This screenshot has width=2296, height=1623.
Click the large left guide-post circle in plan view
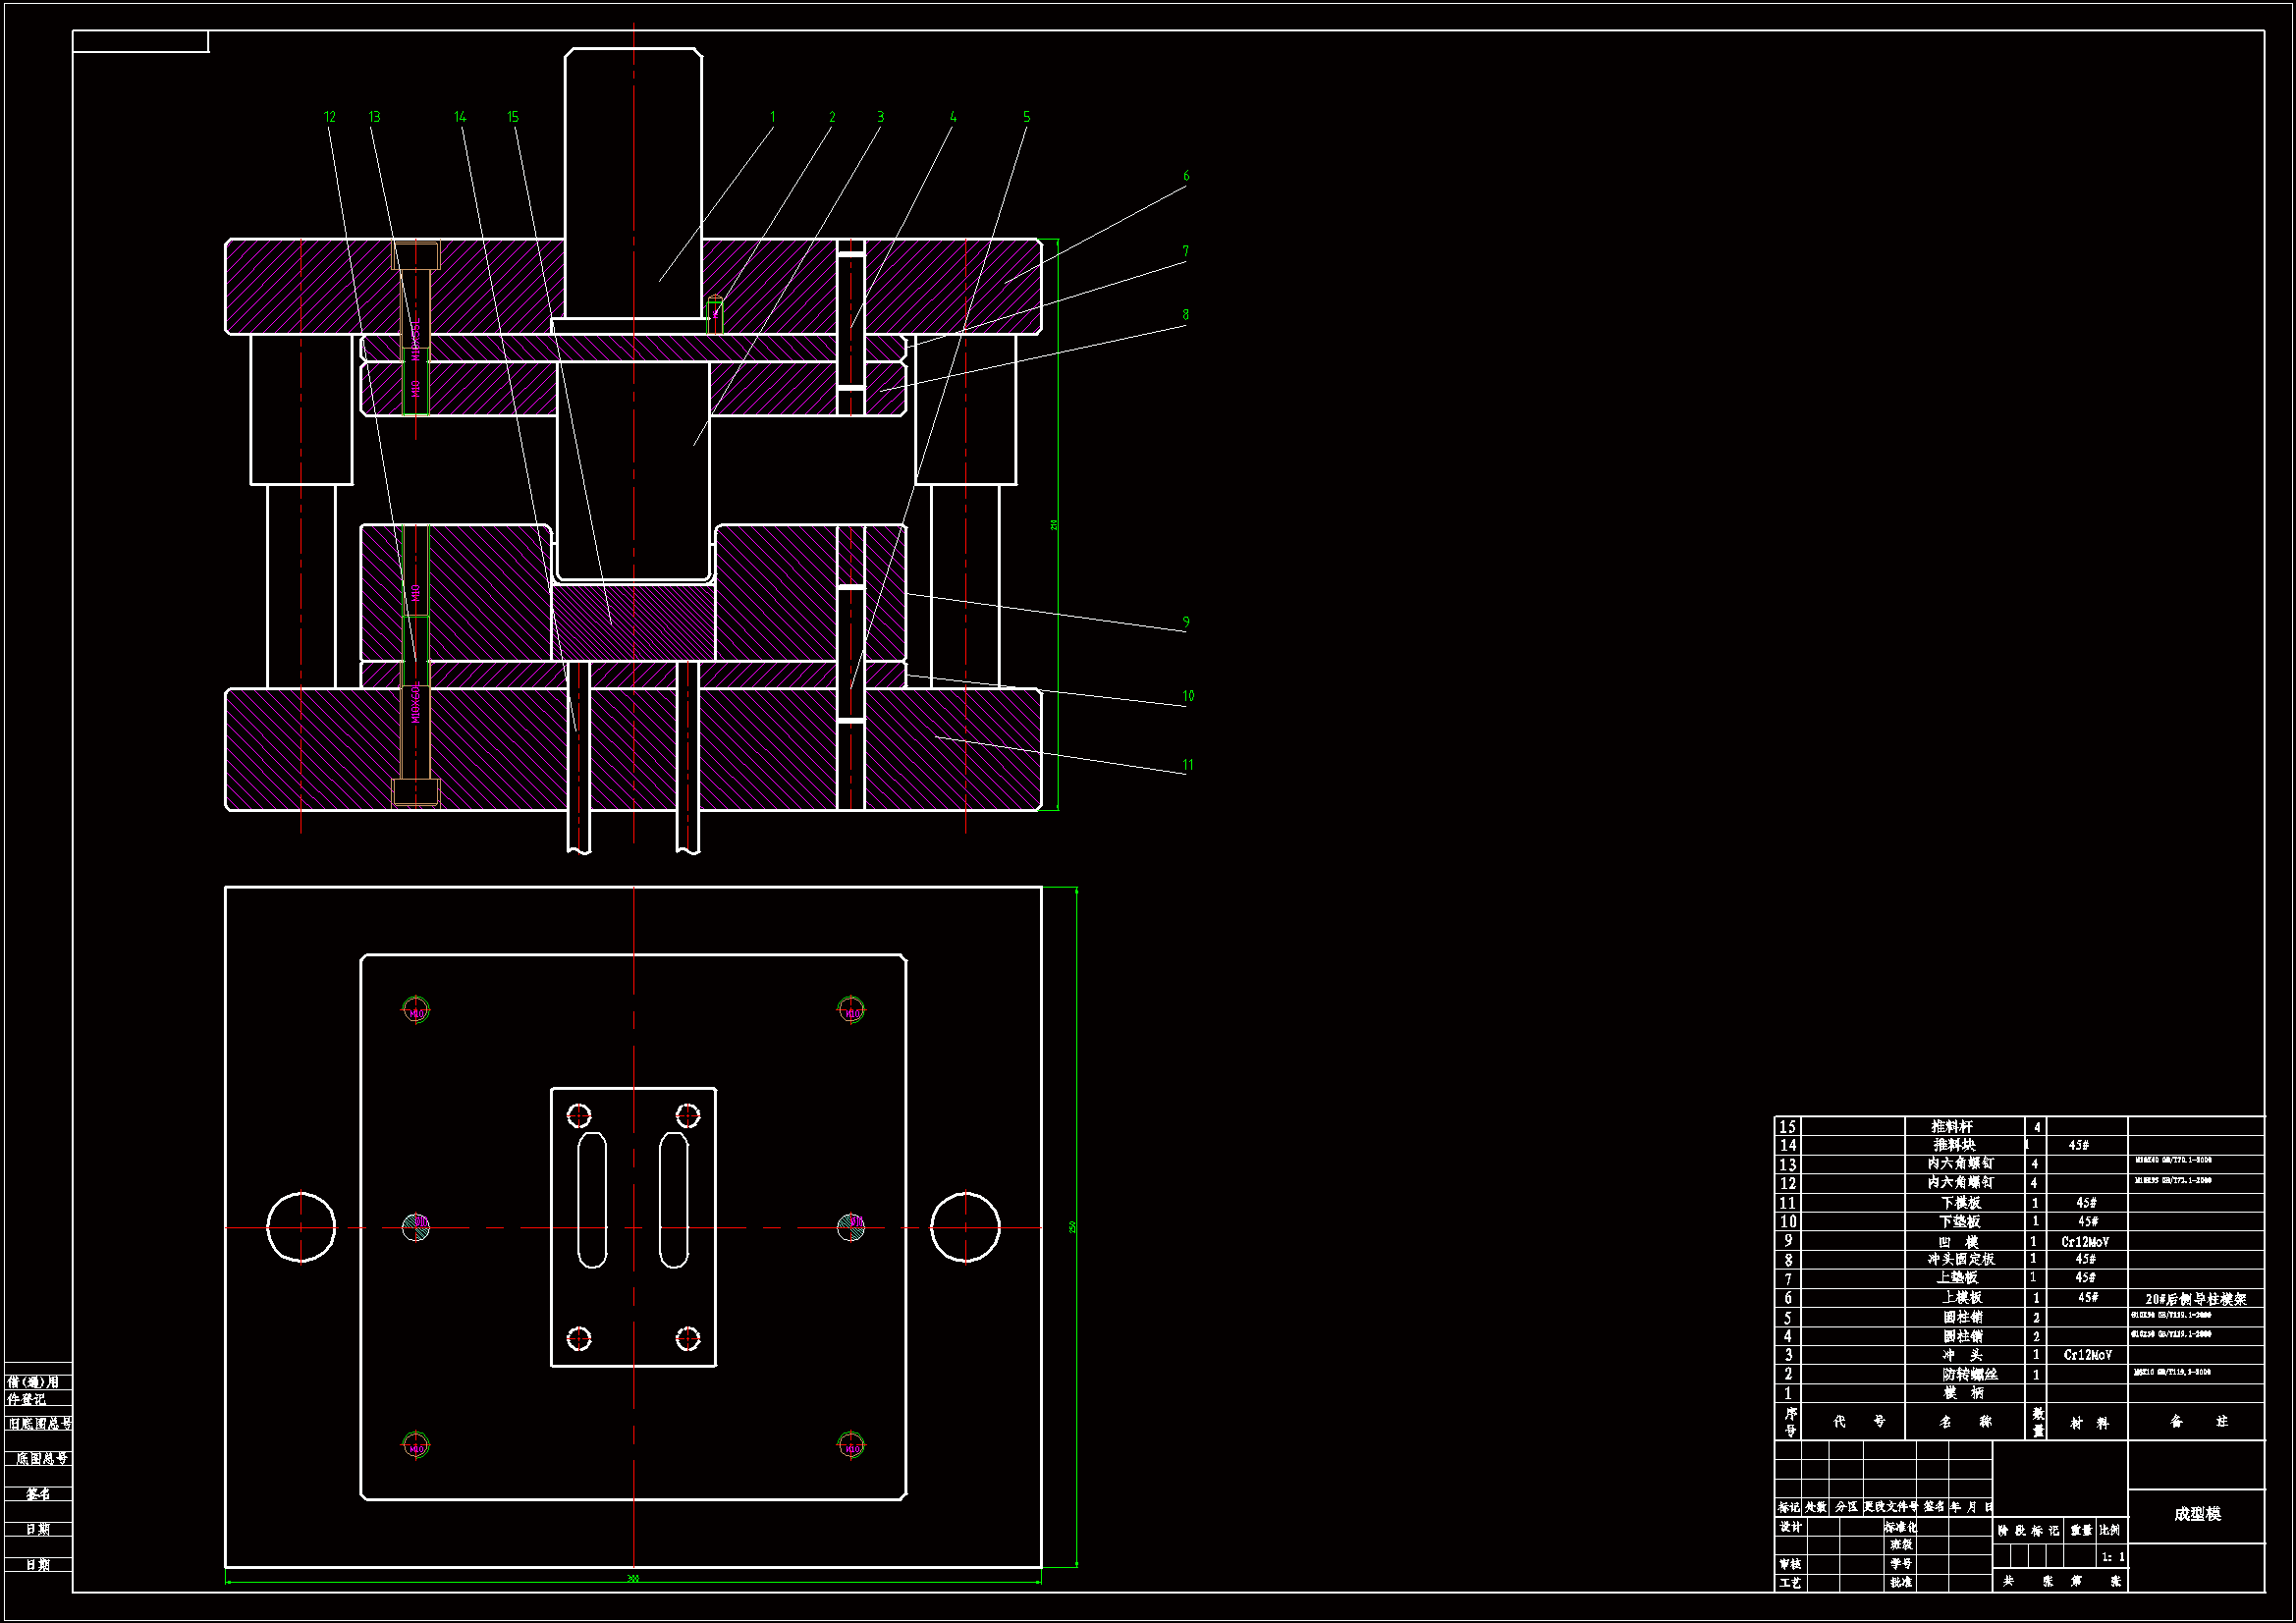(301, 1227)
